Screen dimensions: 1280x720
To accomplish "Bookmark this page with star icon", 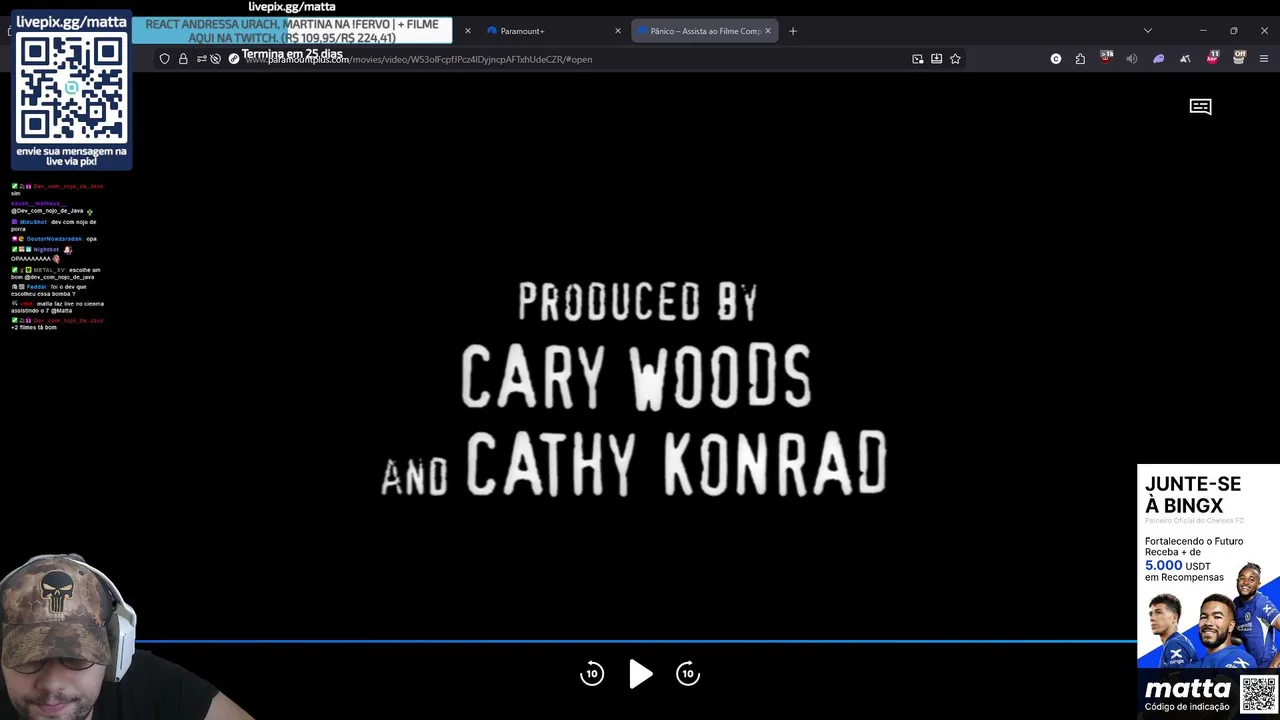I will (x=955, y=59).
